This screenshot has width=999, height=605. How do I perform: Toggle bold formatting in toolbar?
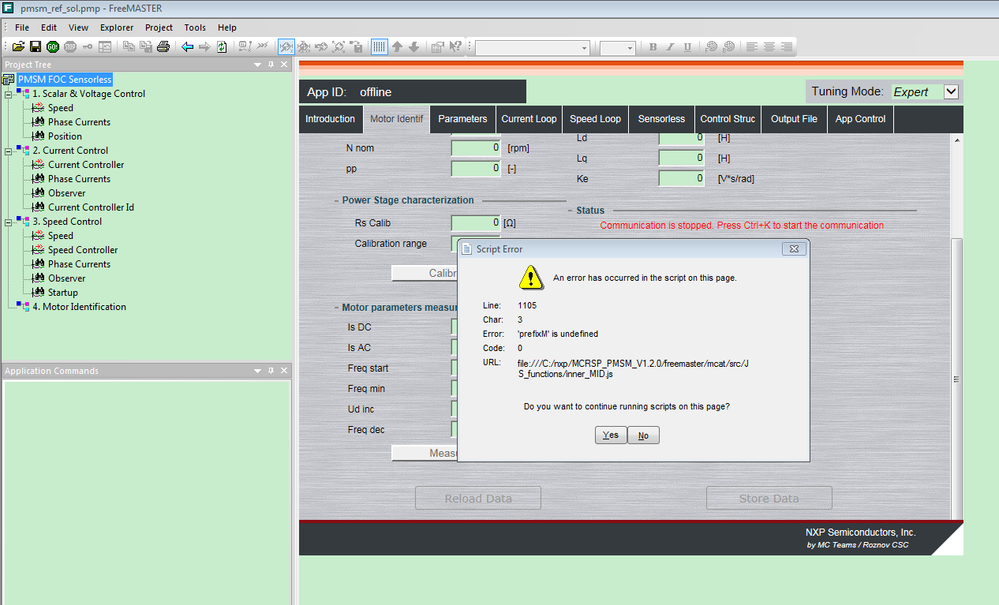(x=653, y=46)
